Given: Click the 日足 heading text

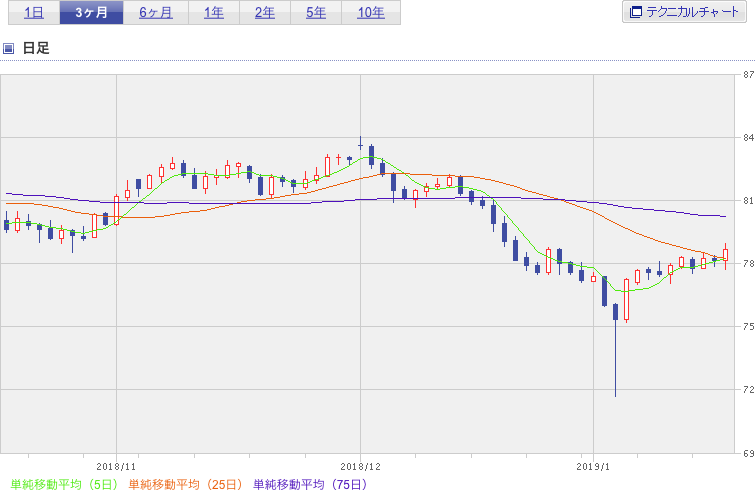Looking at the screenshot, I should [36, 48].
